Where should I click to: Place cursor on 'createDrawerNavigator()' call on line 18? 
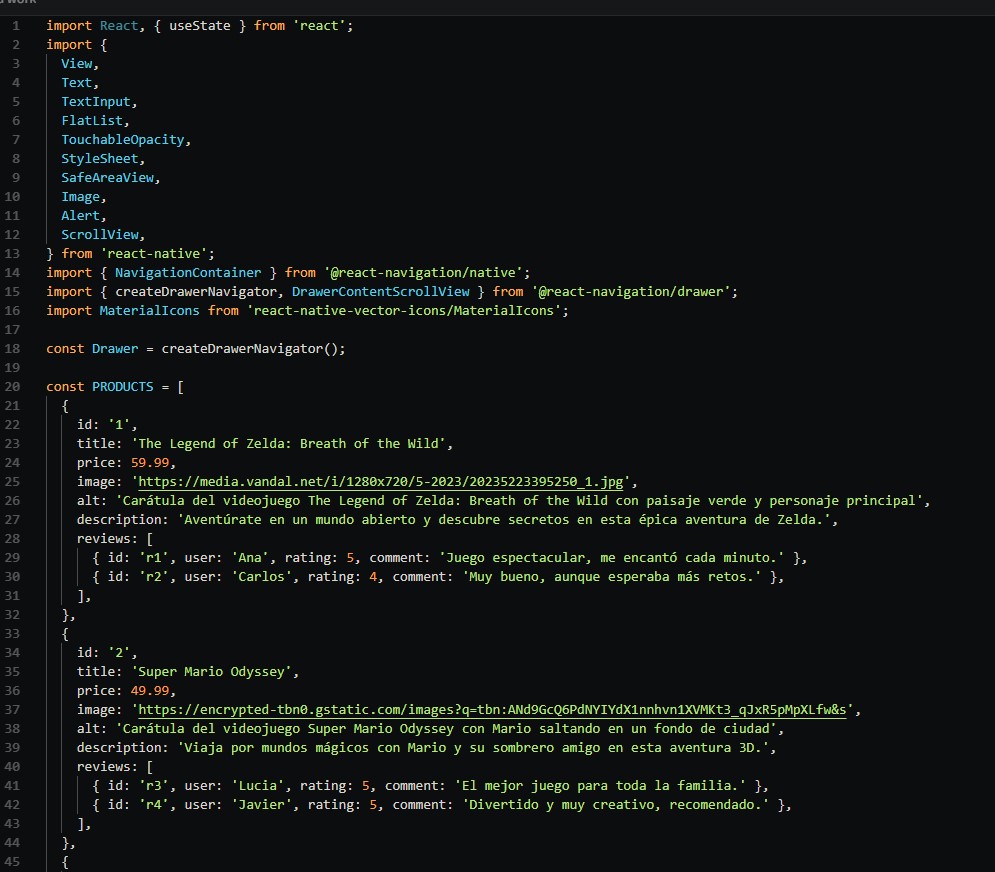(x=249, y=348)
